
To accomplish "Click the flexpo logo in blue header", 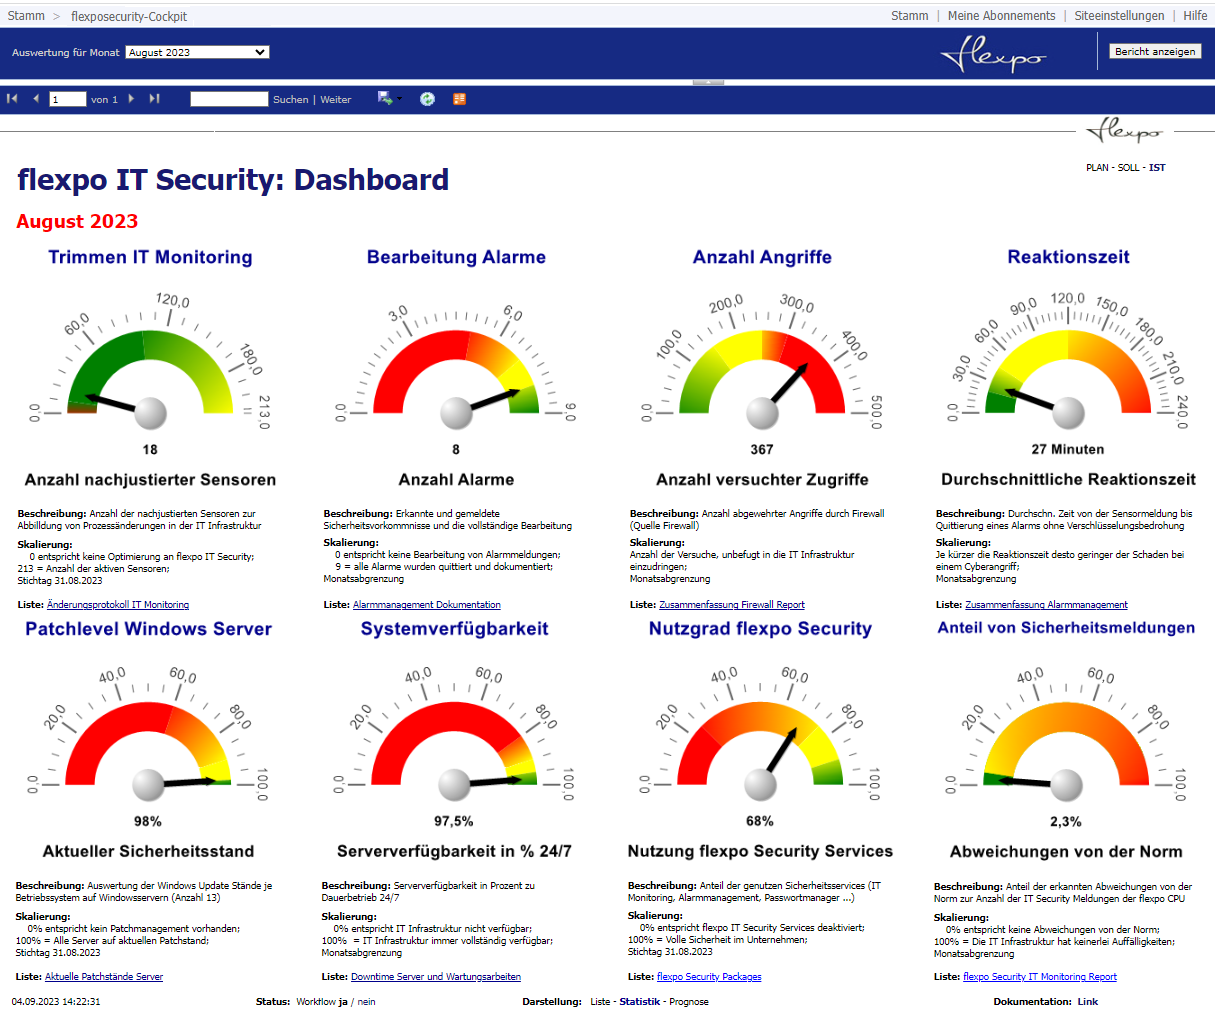I will (993, 54).
